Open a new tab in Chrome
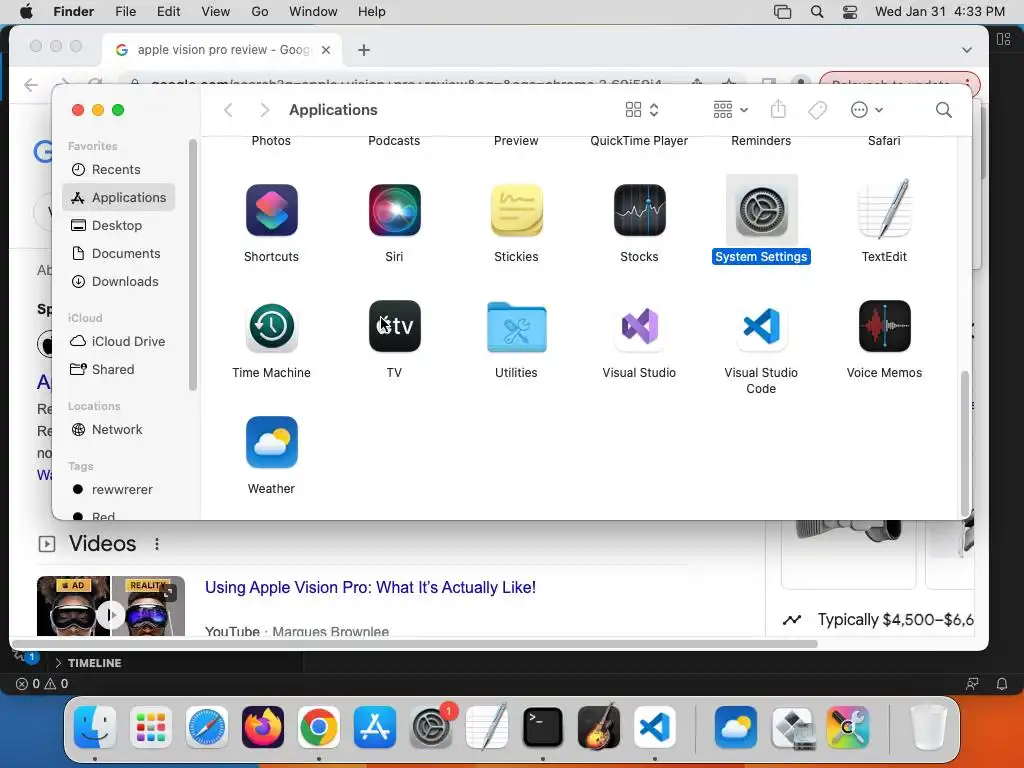The width and height of the screenshot is (1024, 768). point(364,50)
